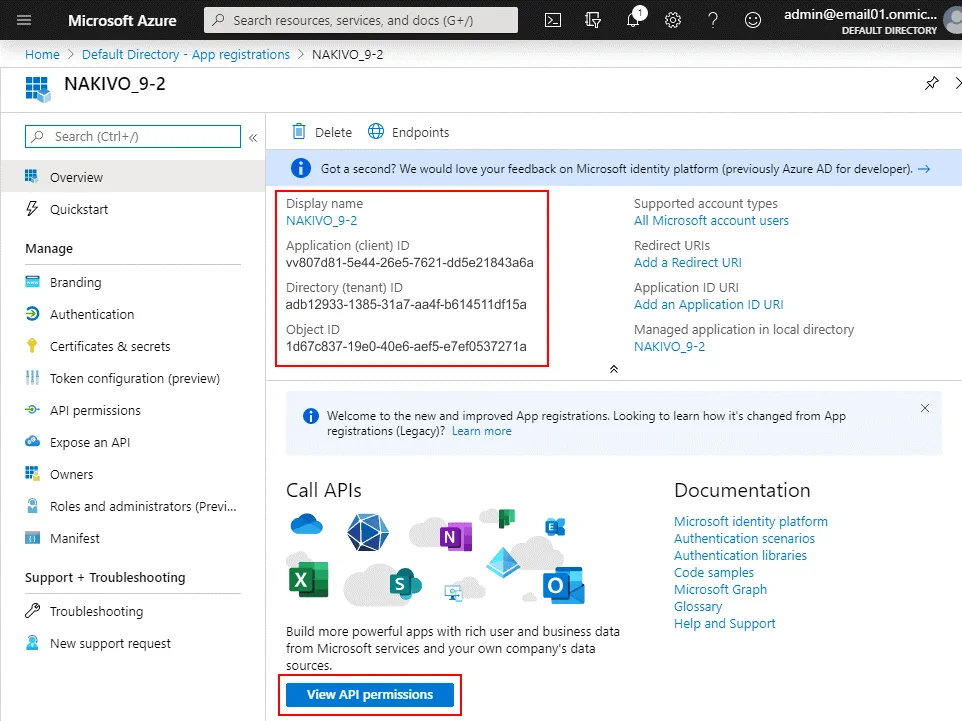
Task: Dismiss the App registrations welcome banner
Action: pyautogui.click(x=925, y=408)
